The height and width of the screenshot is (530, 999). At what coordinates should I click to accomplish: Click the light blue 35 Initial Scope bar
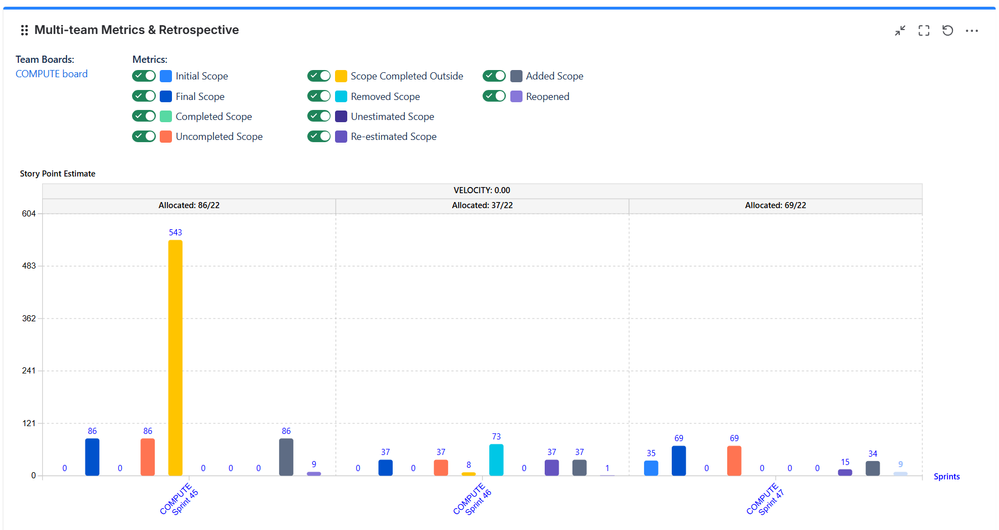[651, 468]
